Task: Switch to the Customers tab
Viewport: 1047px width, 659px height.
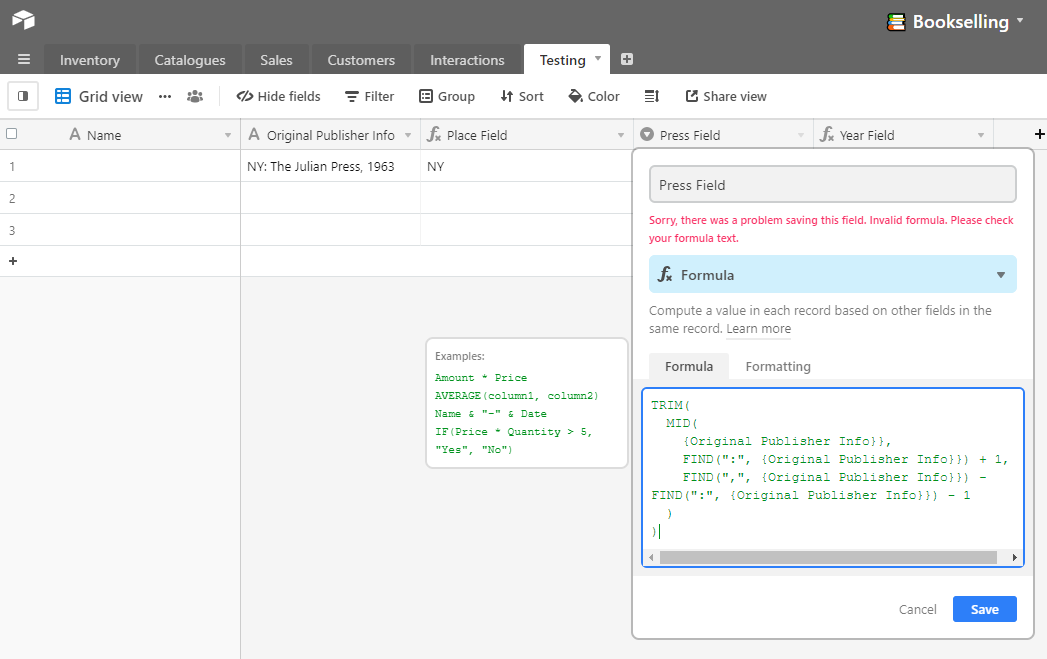Action: pos(361,60)
